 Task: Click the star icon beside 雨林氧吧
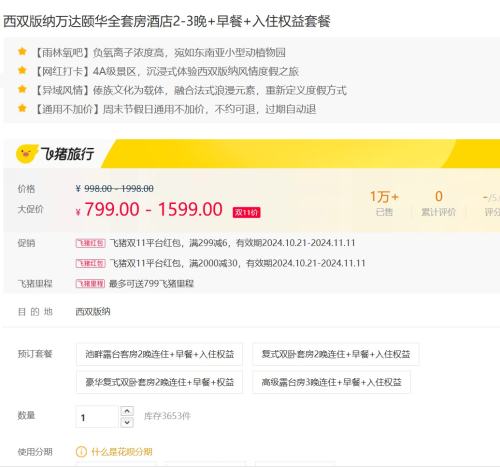click(22, 52)
